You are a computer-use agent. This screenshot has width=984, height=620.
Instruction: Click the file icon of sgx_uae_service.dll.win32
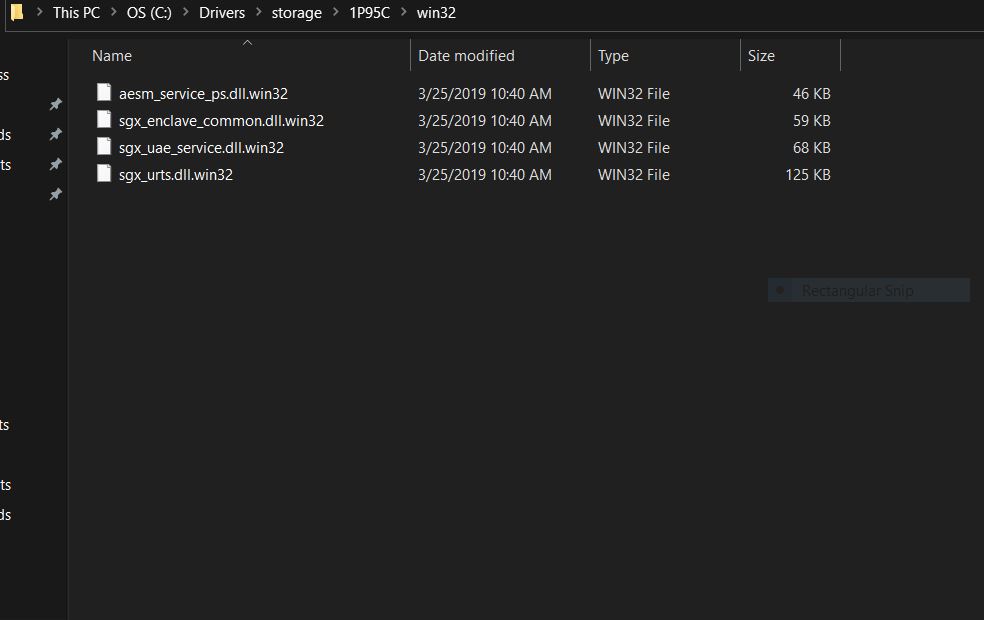(104, 146)
